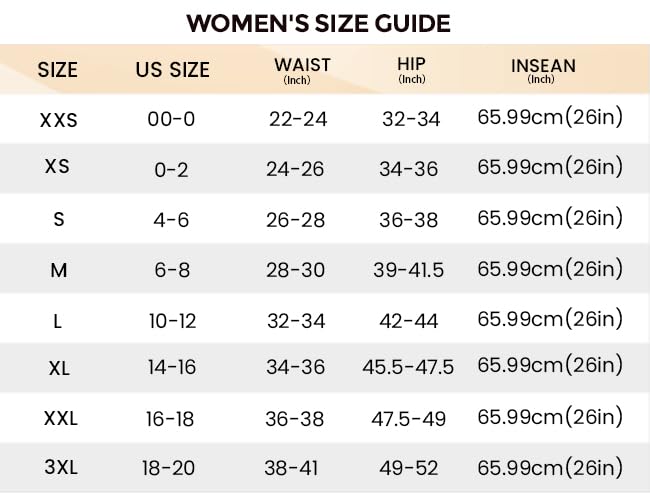650x500 pixels.
Task: Select the US SIZE column header
Action: click(x=172, y=70)
